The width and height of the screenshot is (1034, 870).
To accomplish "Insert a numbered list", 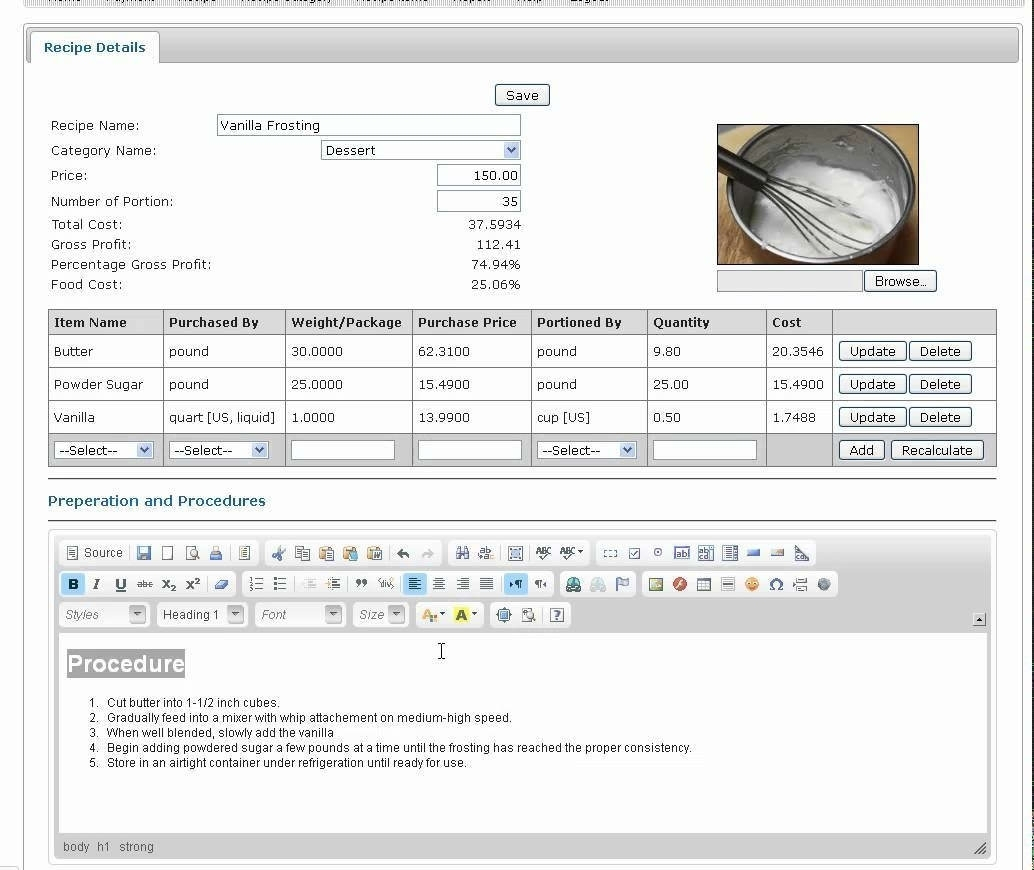I will (x=256, y=585).
